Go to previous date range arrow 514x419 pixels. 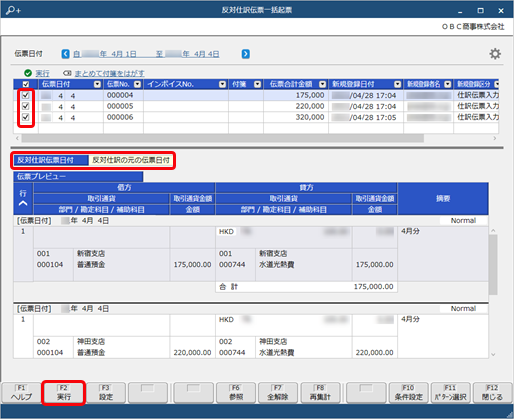pos(66,54)
